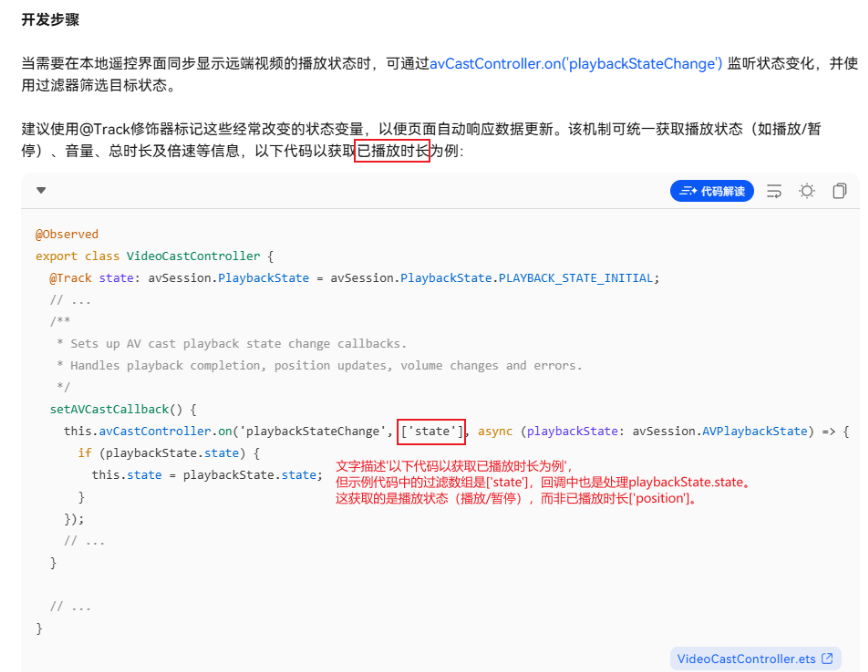This screenshot has width=868, height=672.
Task: Open the avCastController.on('playbackStateChange') link
Action: coord(576,64)
